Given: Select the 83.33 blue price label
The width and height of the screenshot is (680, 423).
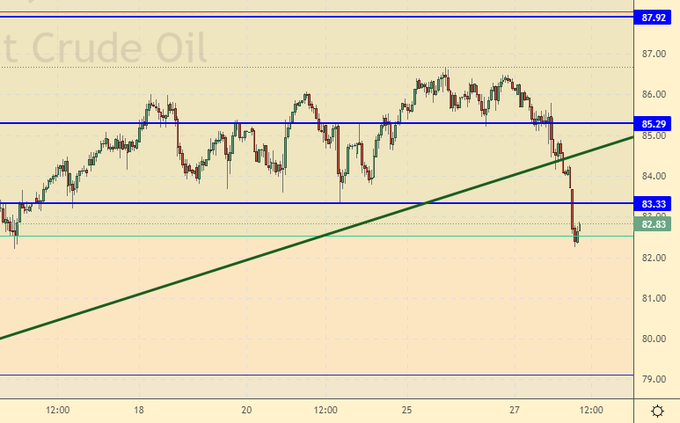Looking at the screenshot, I should point(654,203).
